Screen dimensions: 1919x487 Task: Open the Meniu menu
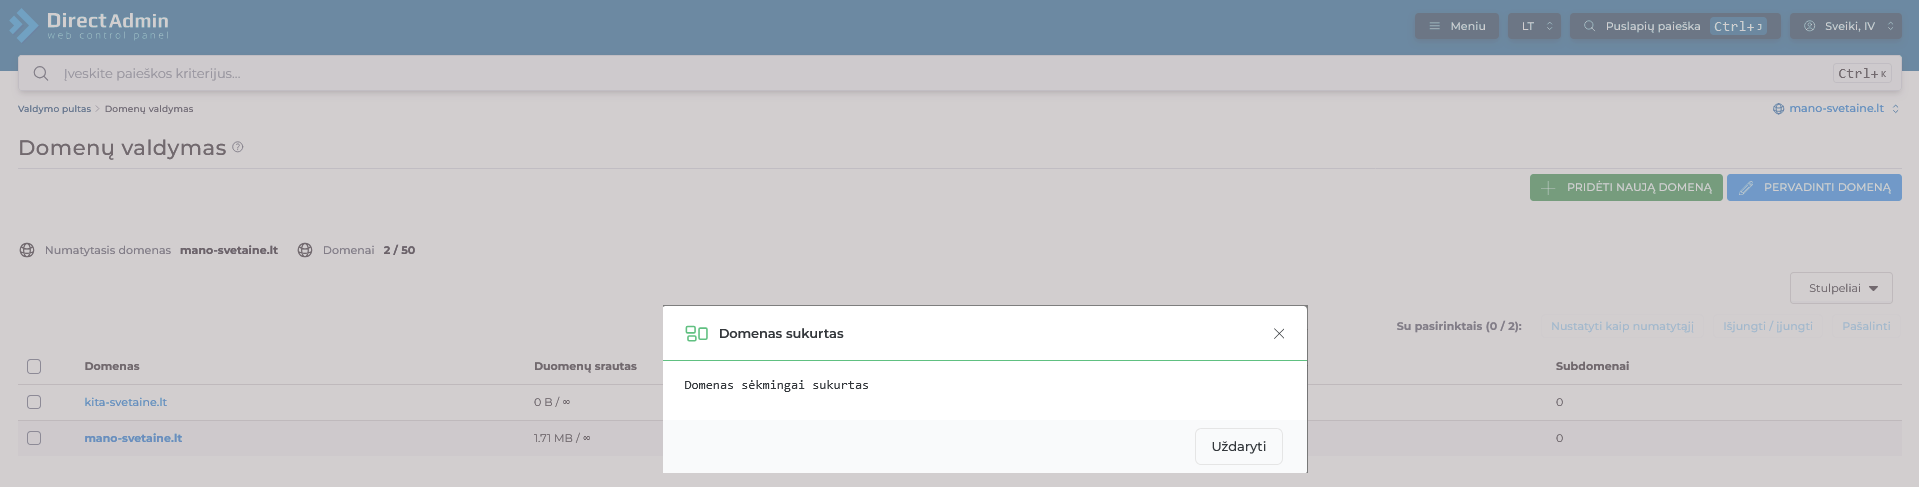tap(1456, 26)
